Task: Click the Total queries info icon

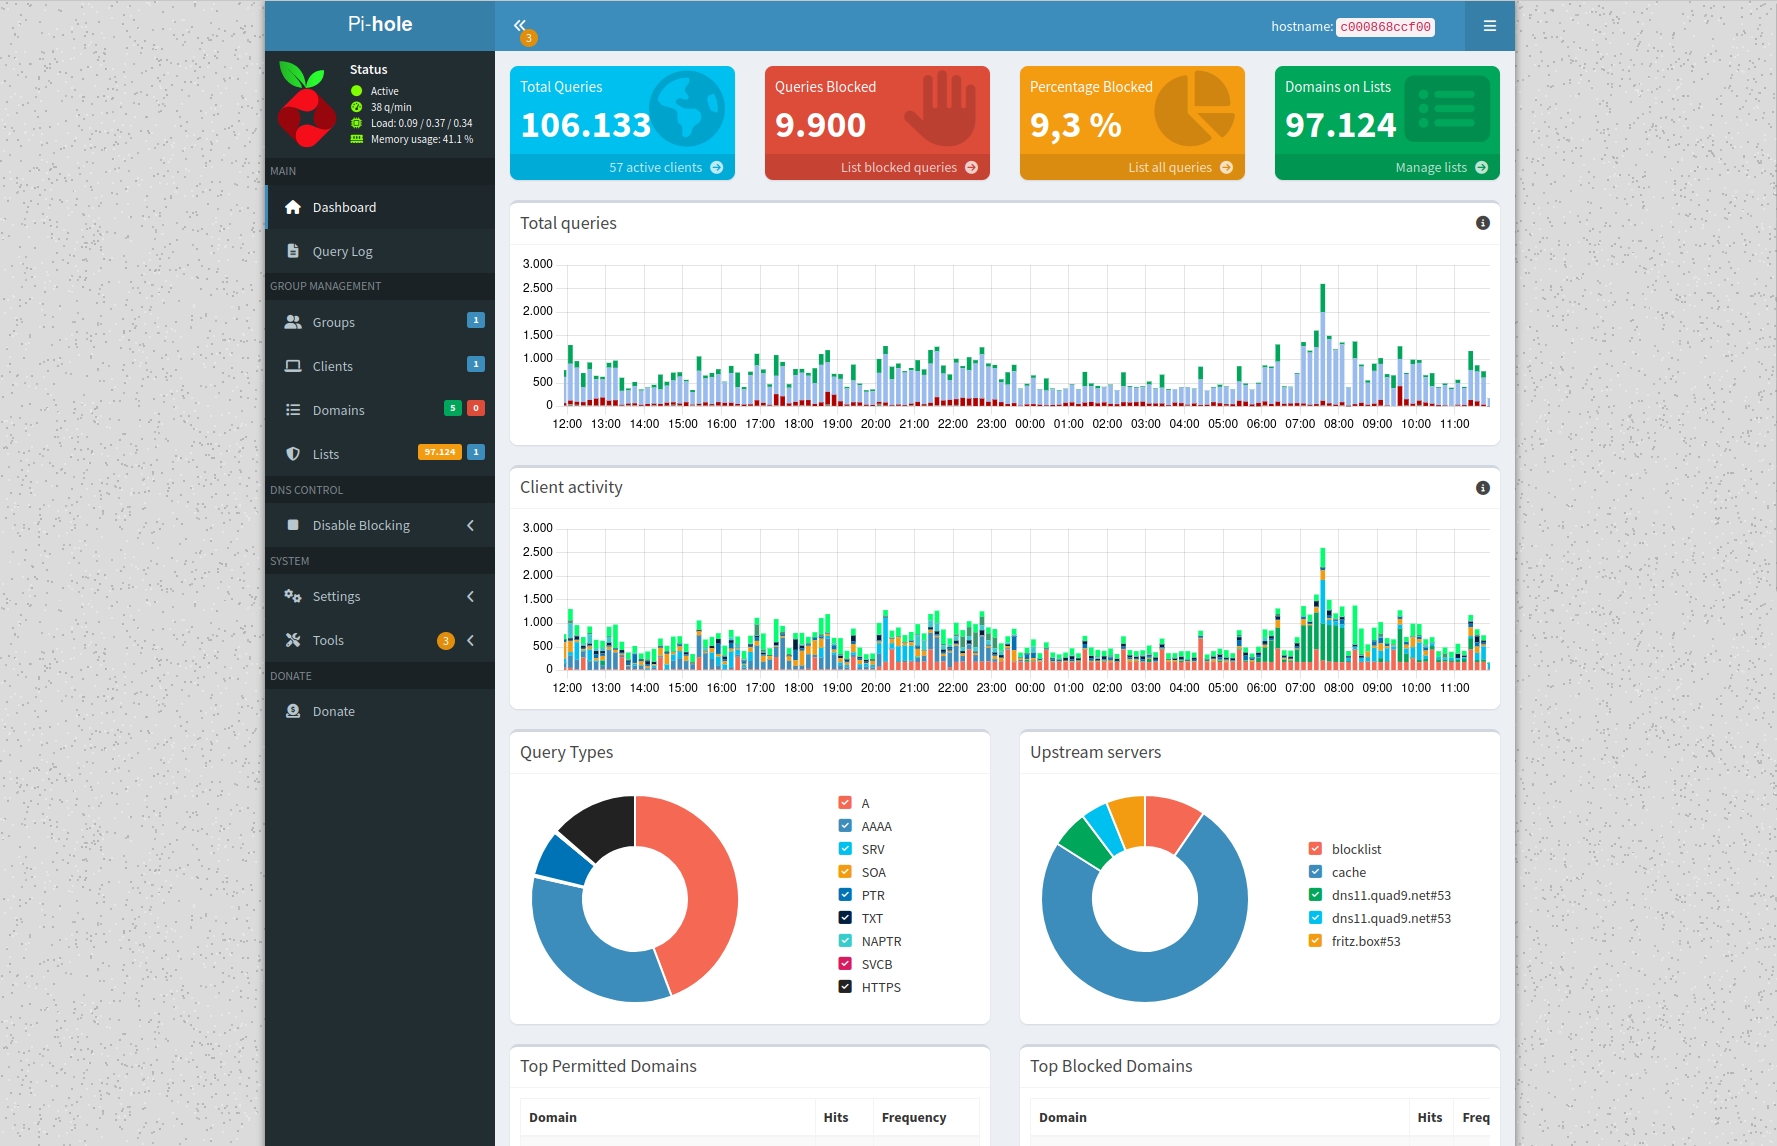Action: 1482,223
